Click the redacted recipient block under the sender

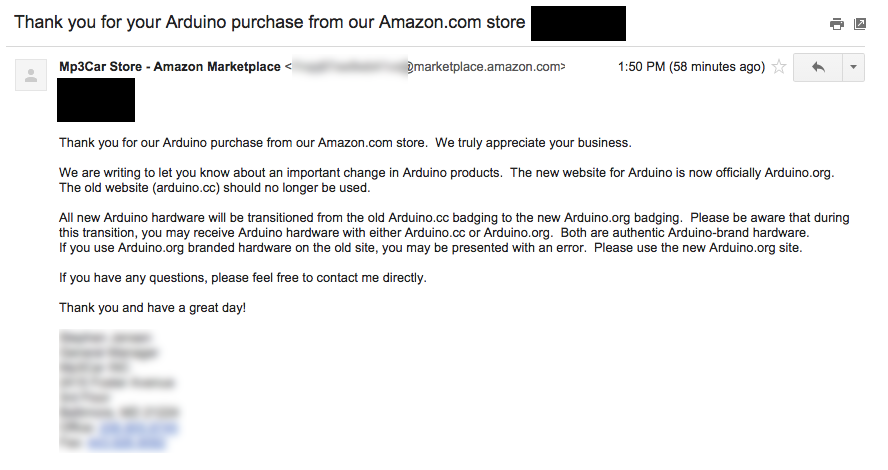[96, 99]
